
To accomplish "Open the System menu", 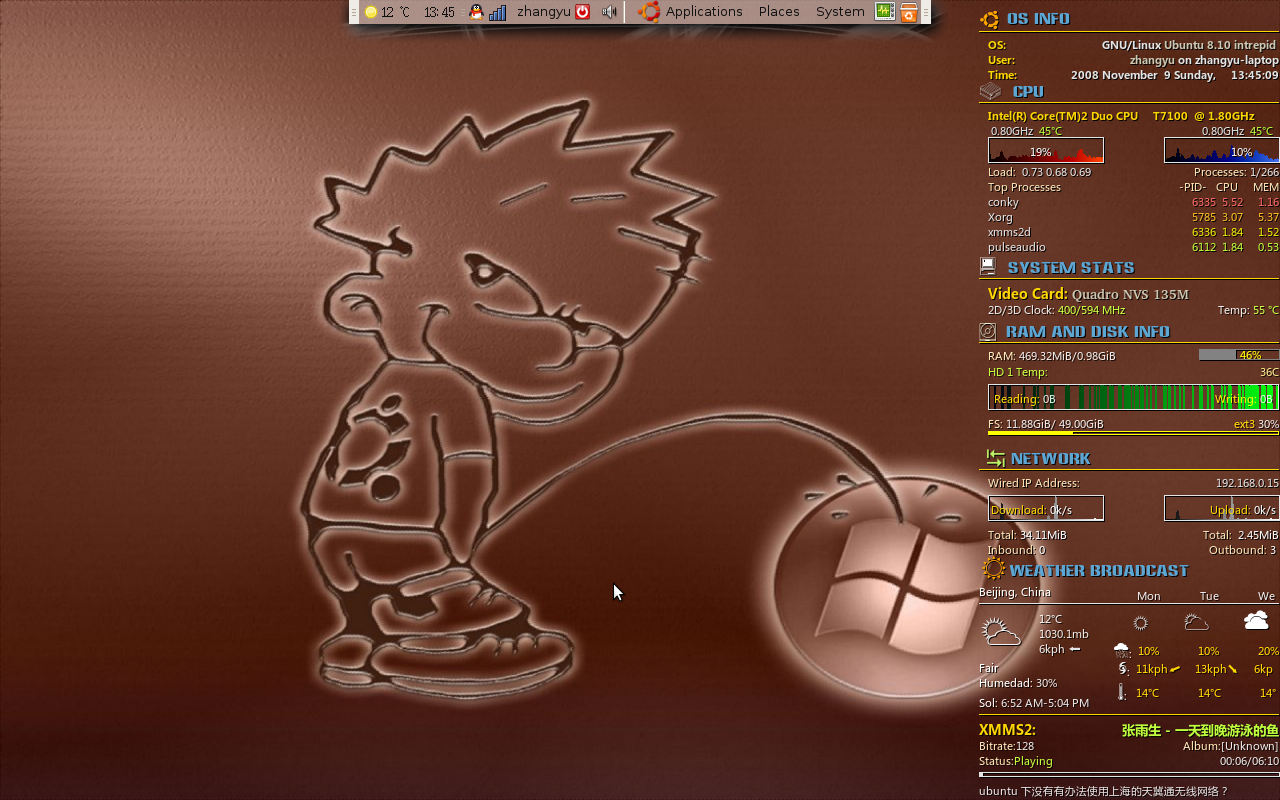I will coord(840,12).
